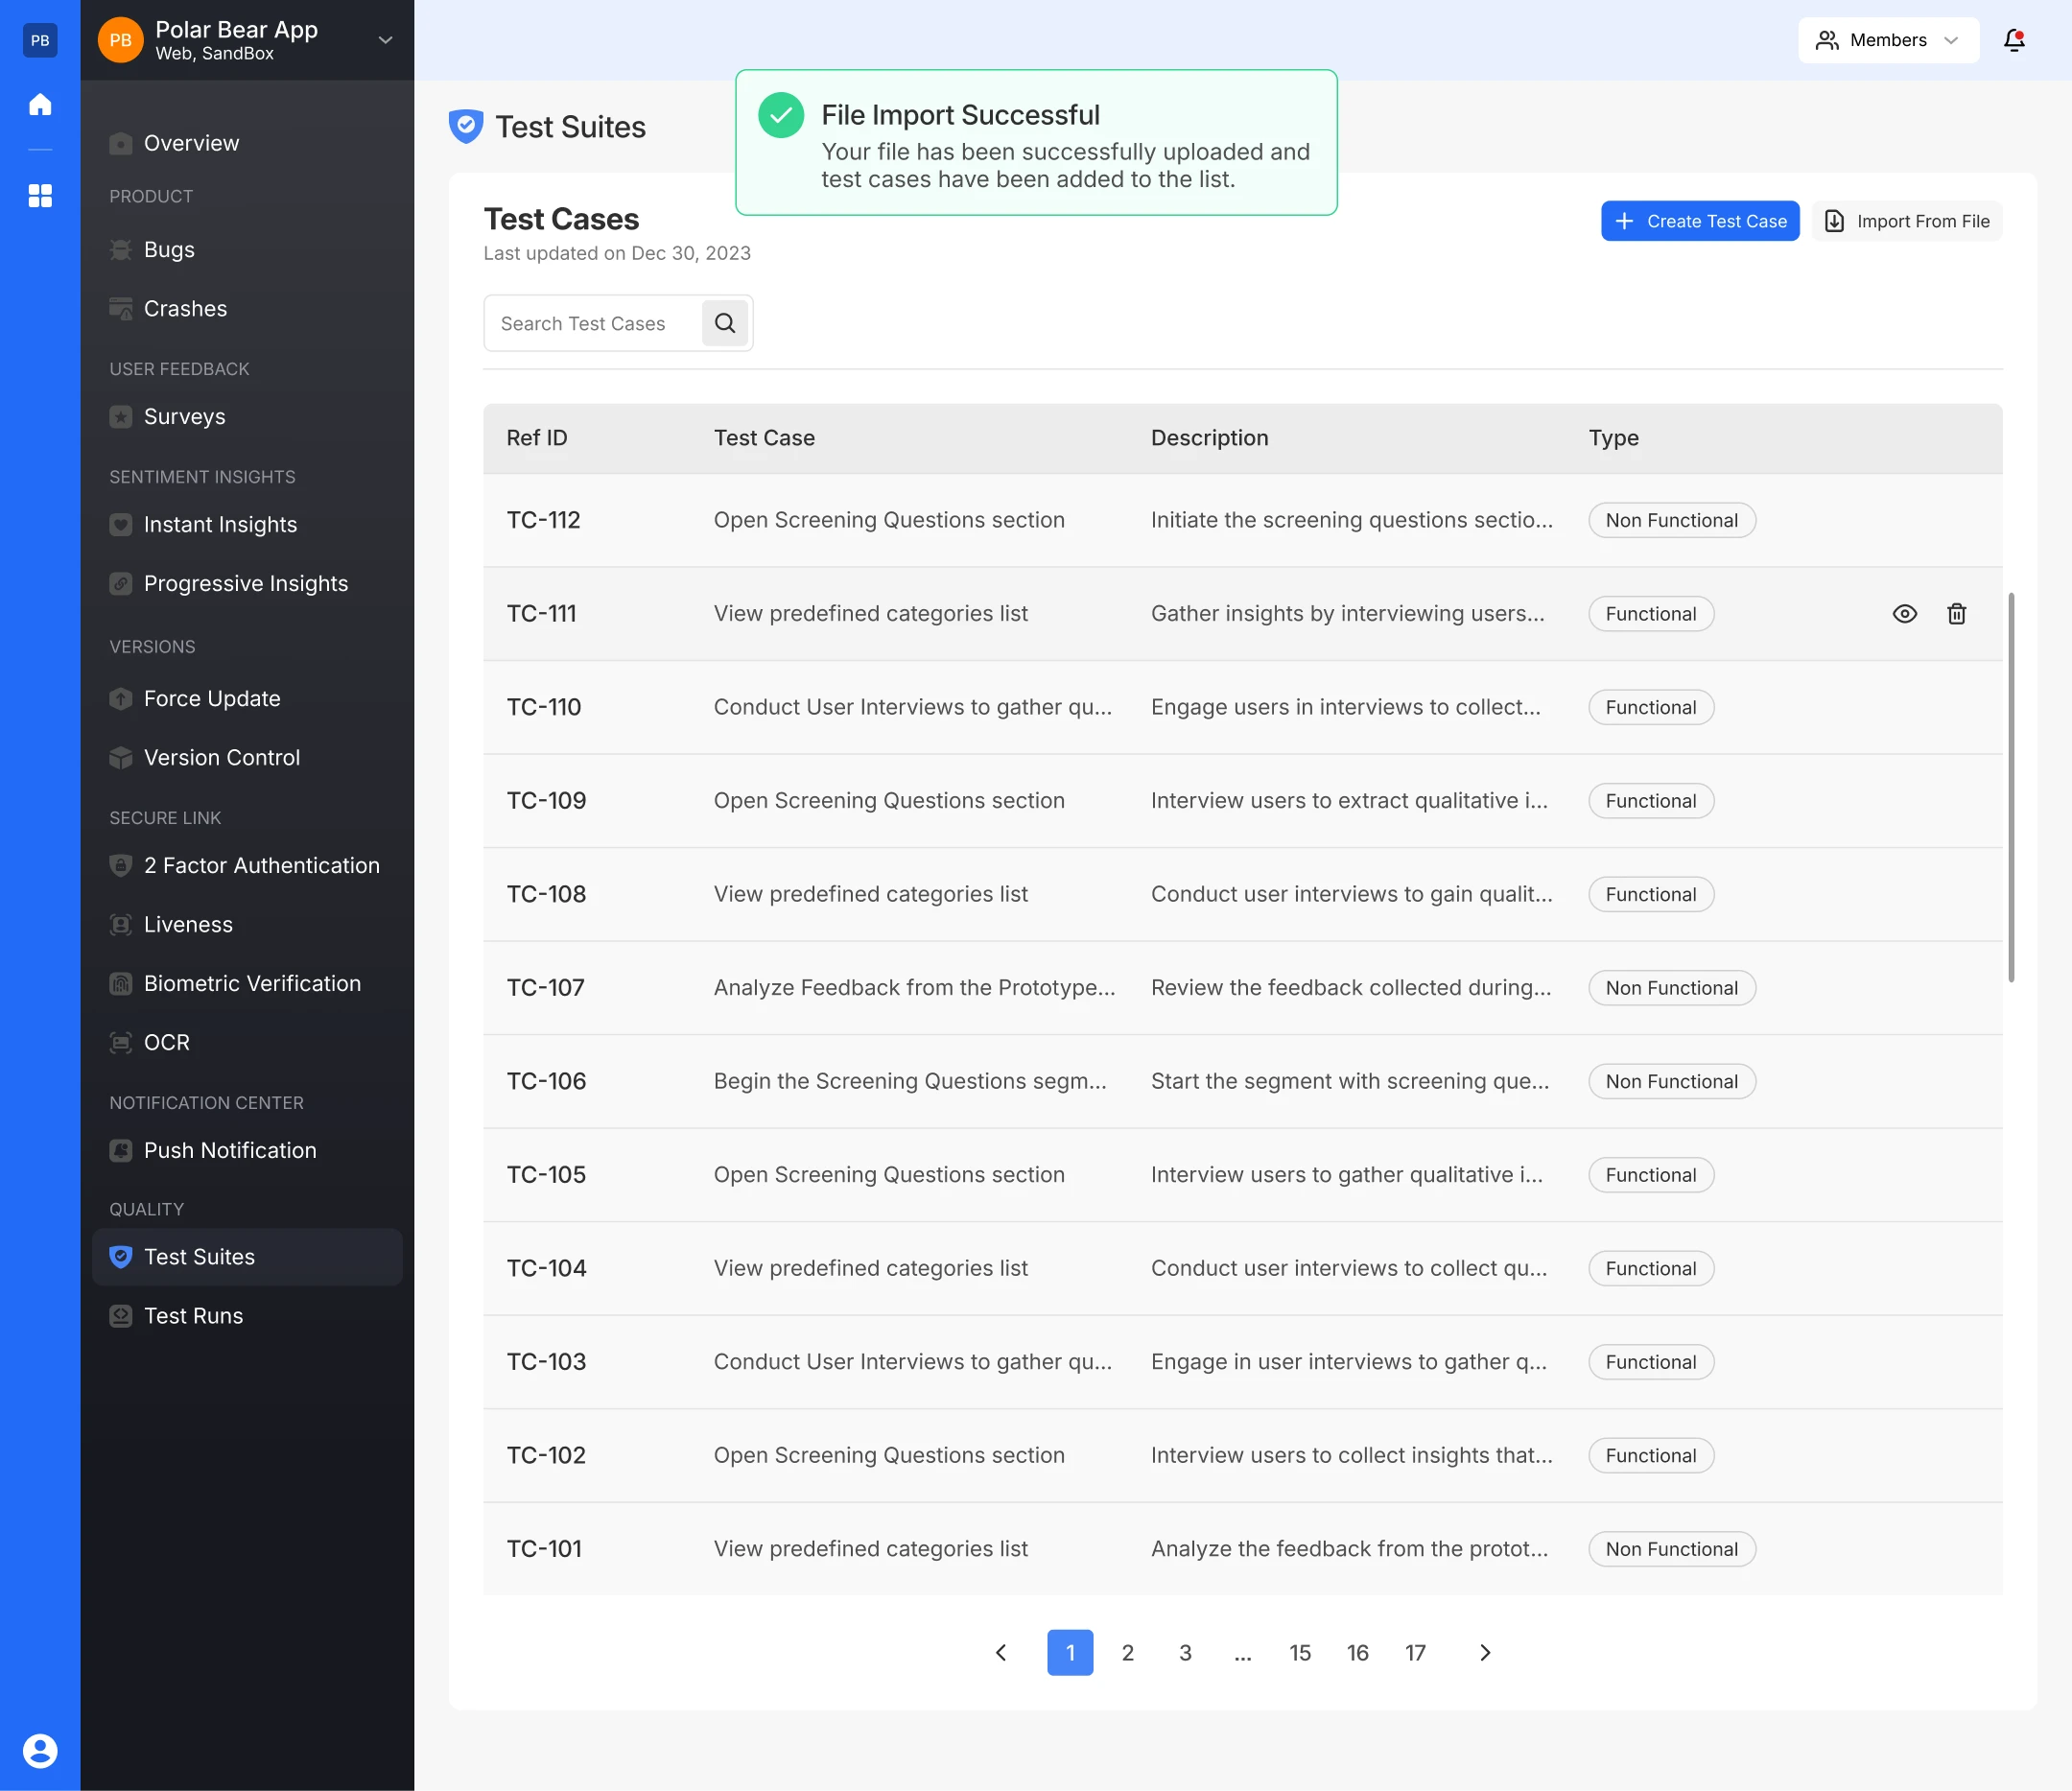Screen dimensions: 2072x1791
Task: Click the Create Test Case button
Action: point(1700,221)
